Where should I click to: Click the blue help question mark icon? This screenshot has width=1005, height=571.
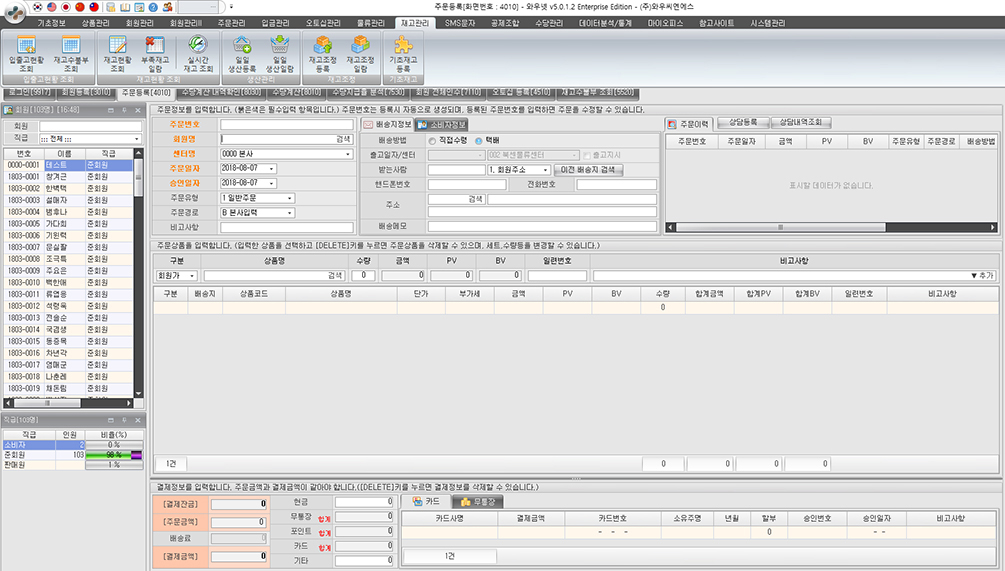(153, 7)
